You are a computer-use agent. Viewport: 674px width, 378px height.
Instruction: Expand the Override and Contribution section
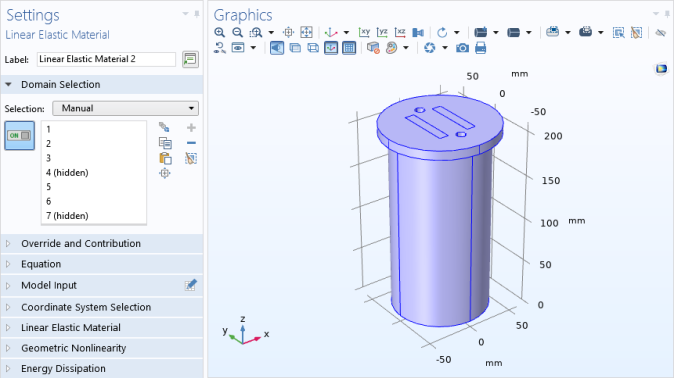click(x=8, y=243)
